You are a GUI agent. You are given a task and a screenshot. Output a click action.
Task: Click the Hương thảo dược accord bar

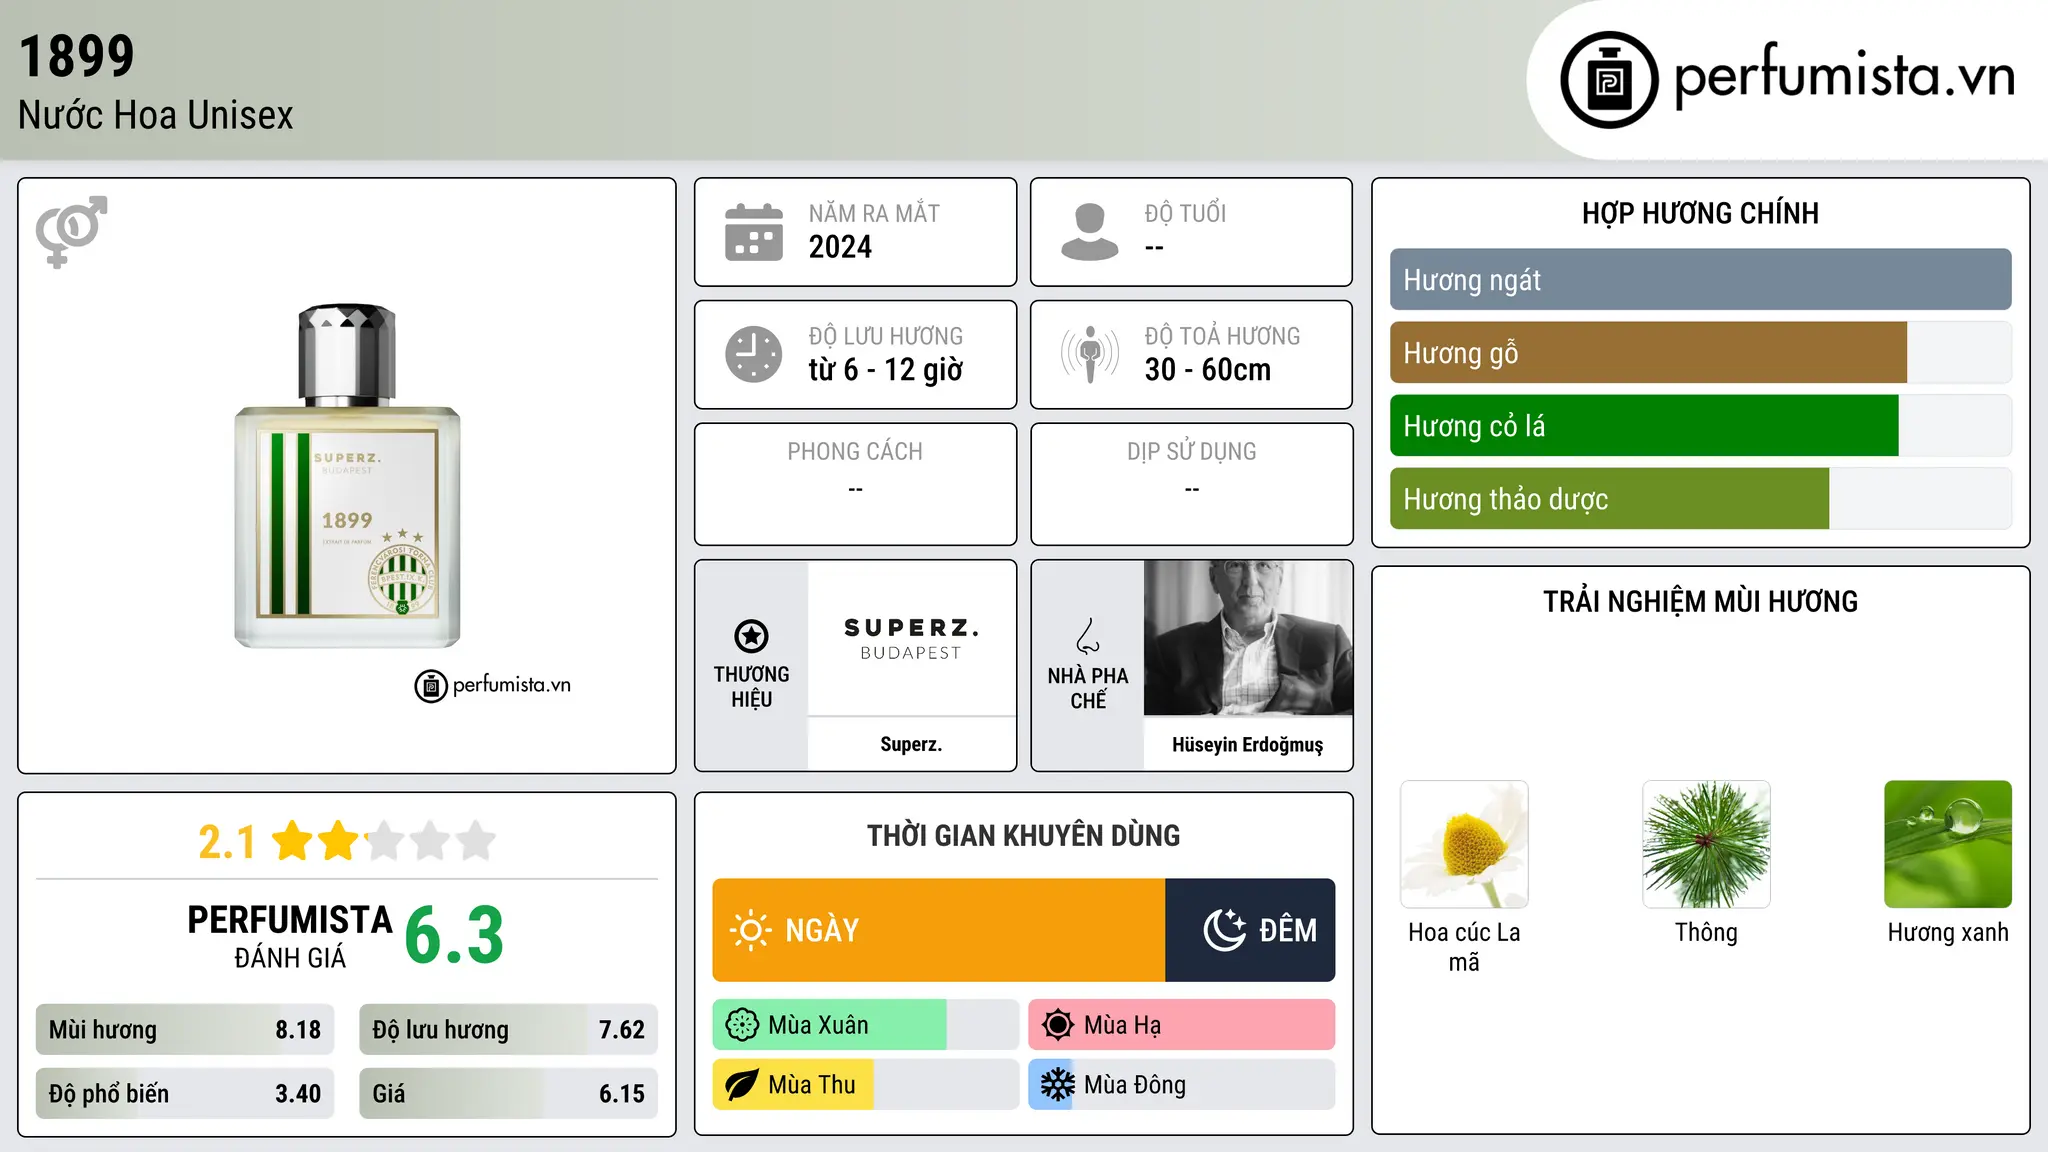(1700, 499)
